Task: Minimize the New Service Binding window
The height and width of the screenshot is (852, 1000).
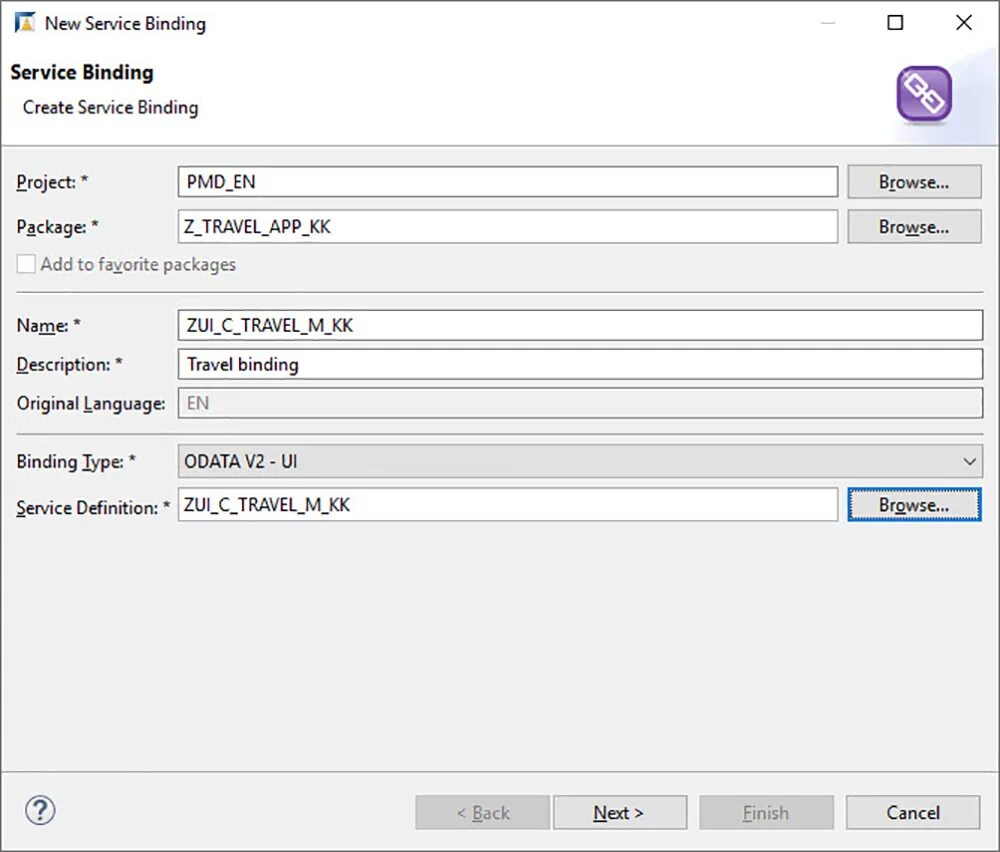Action: click(828, 22)
